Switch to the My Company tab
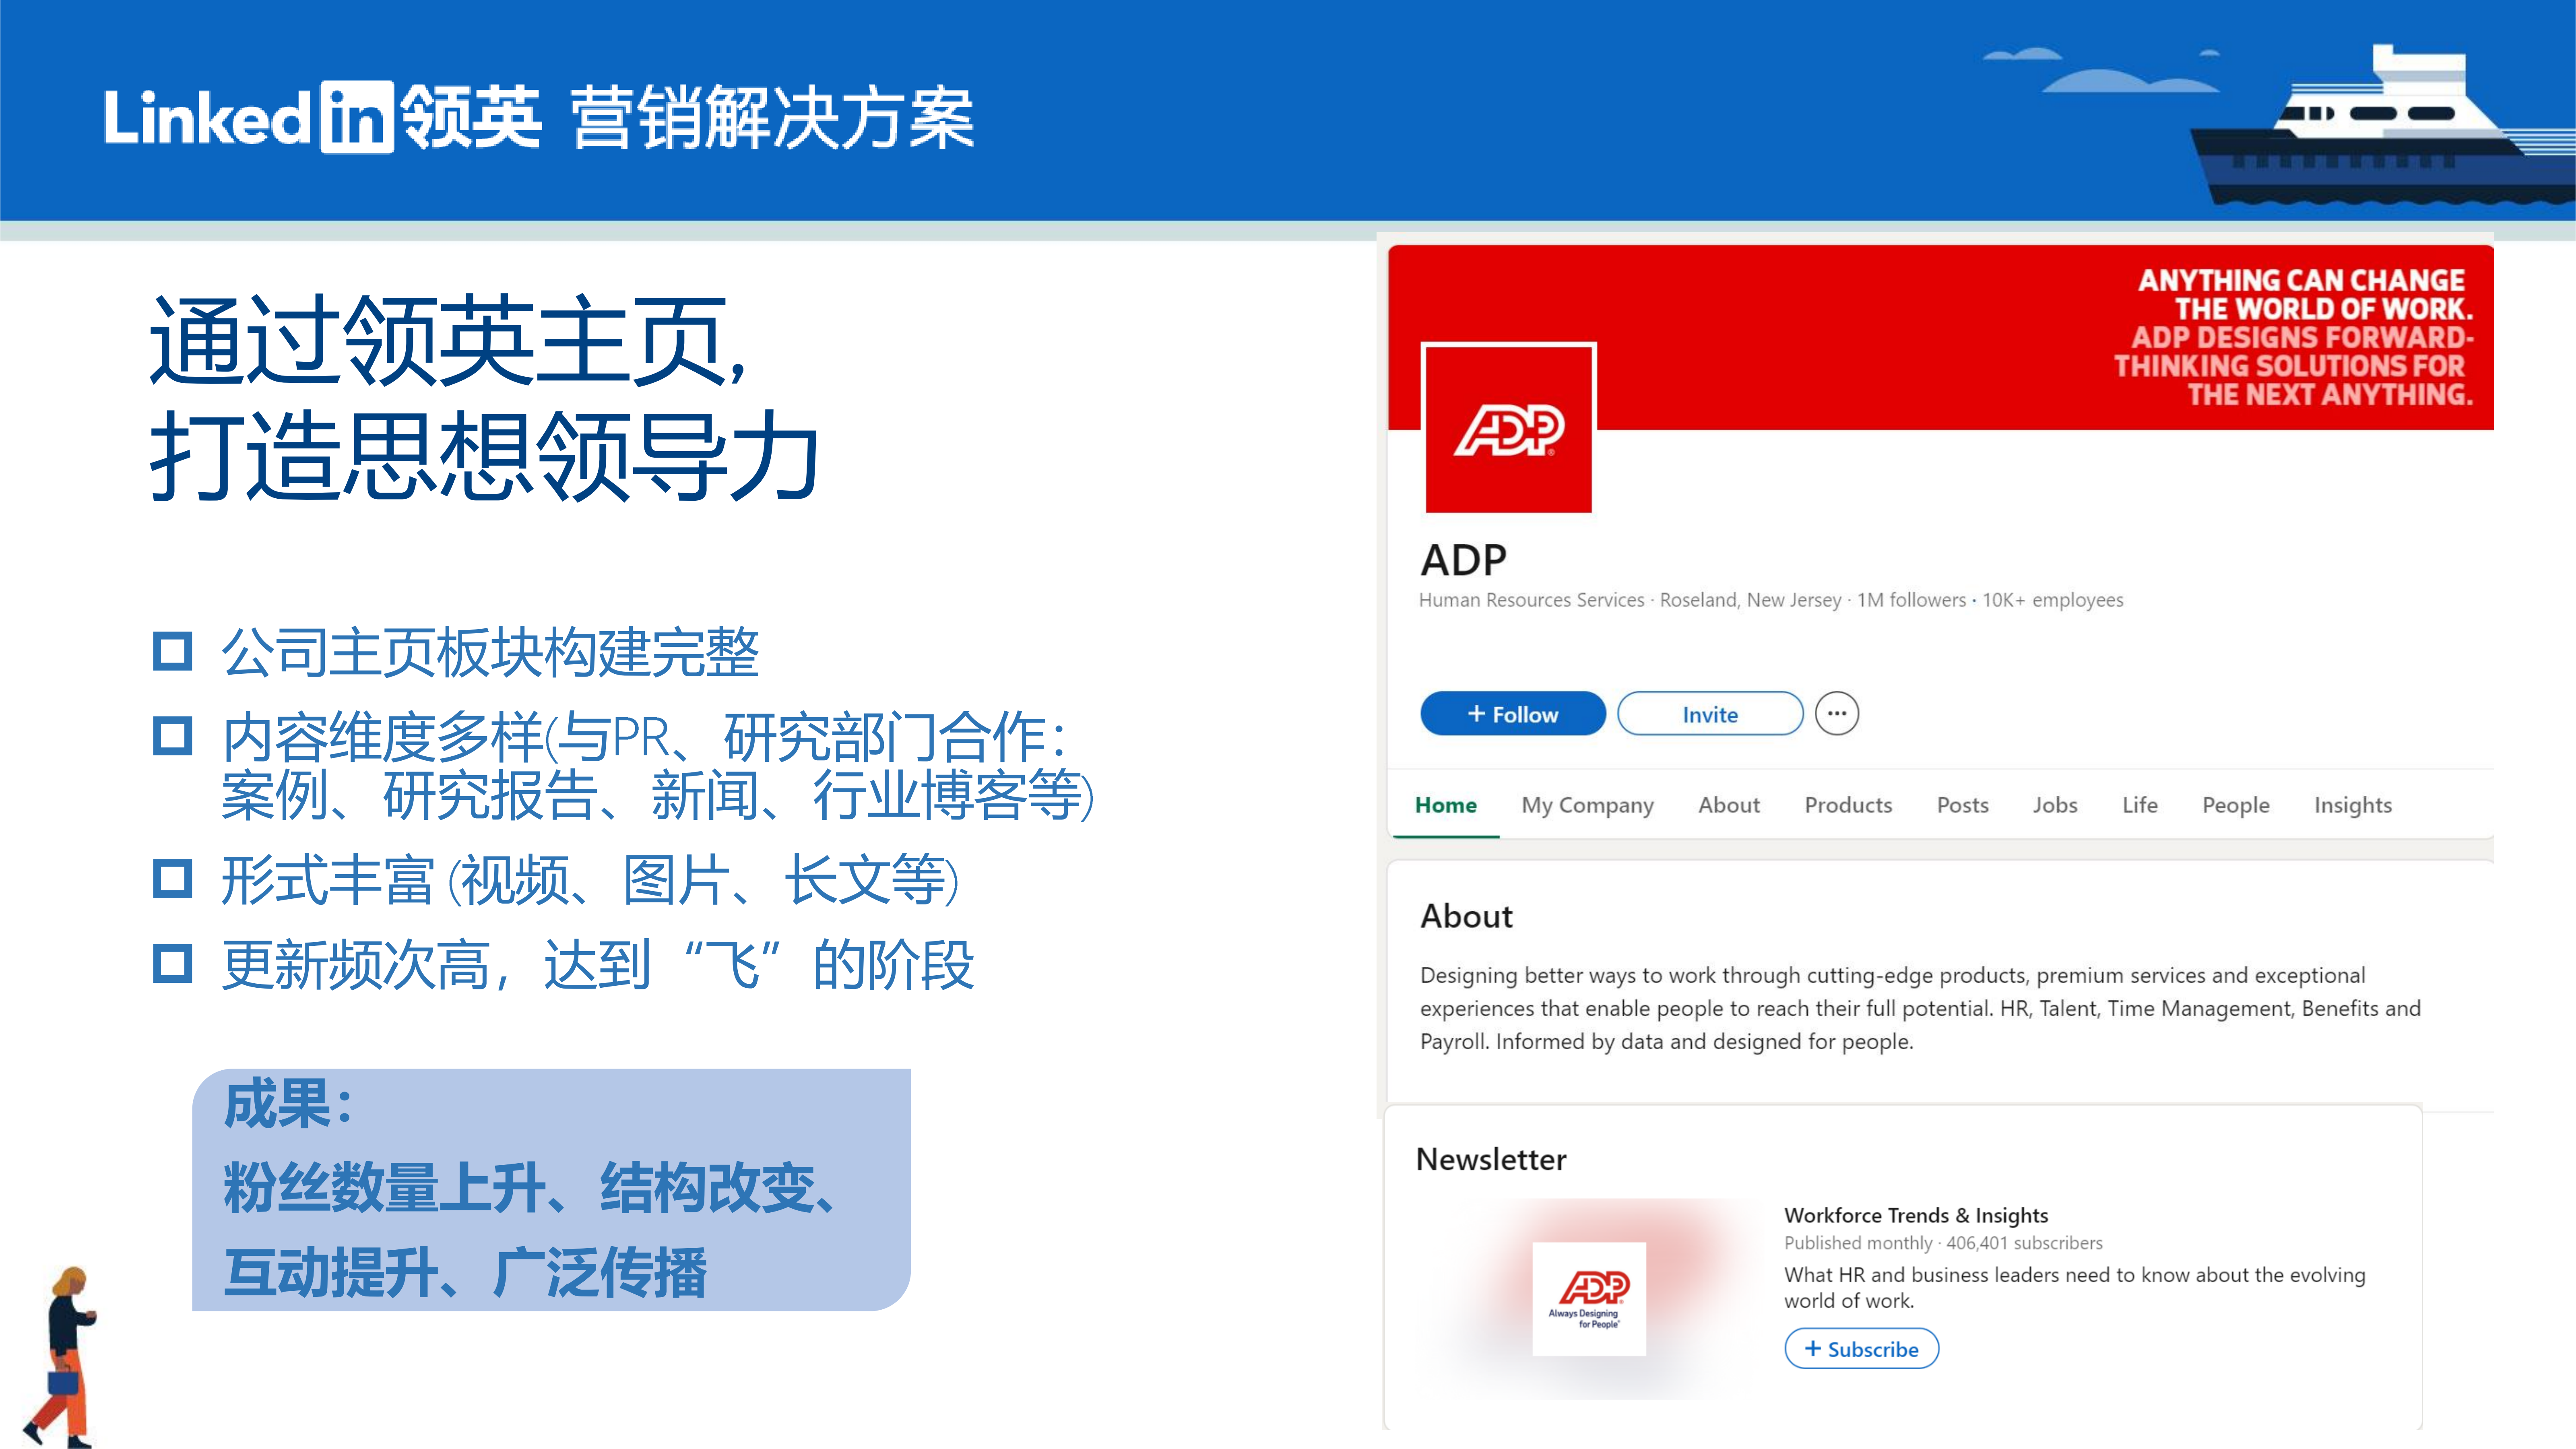 coord(1587,805)
